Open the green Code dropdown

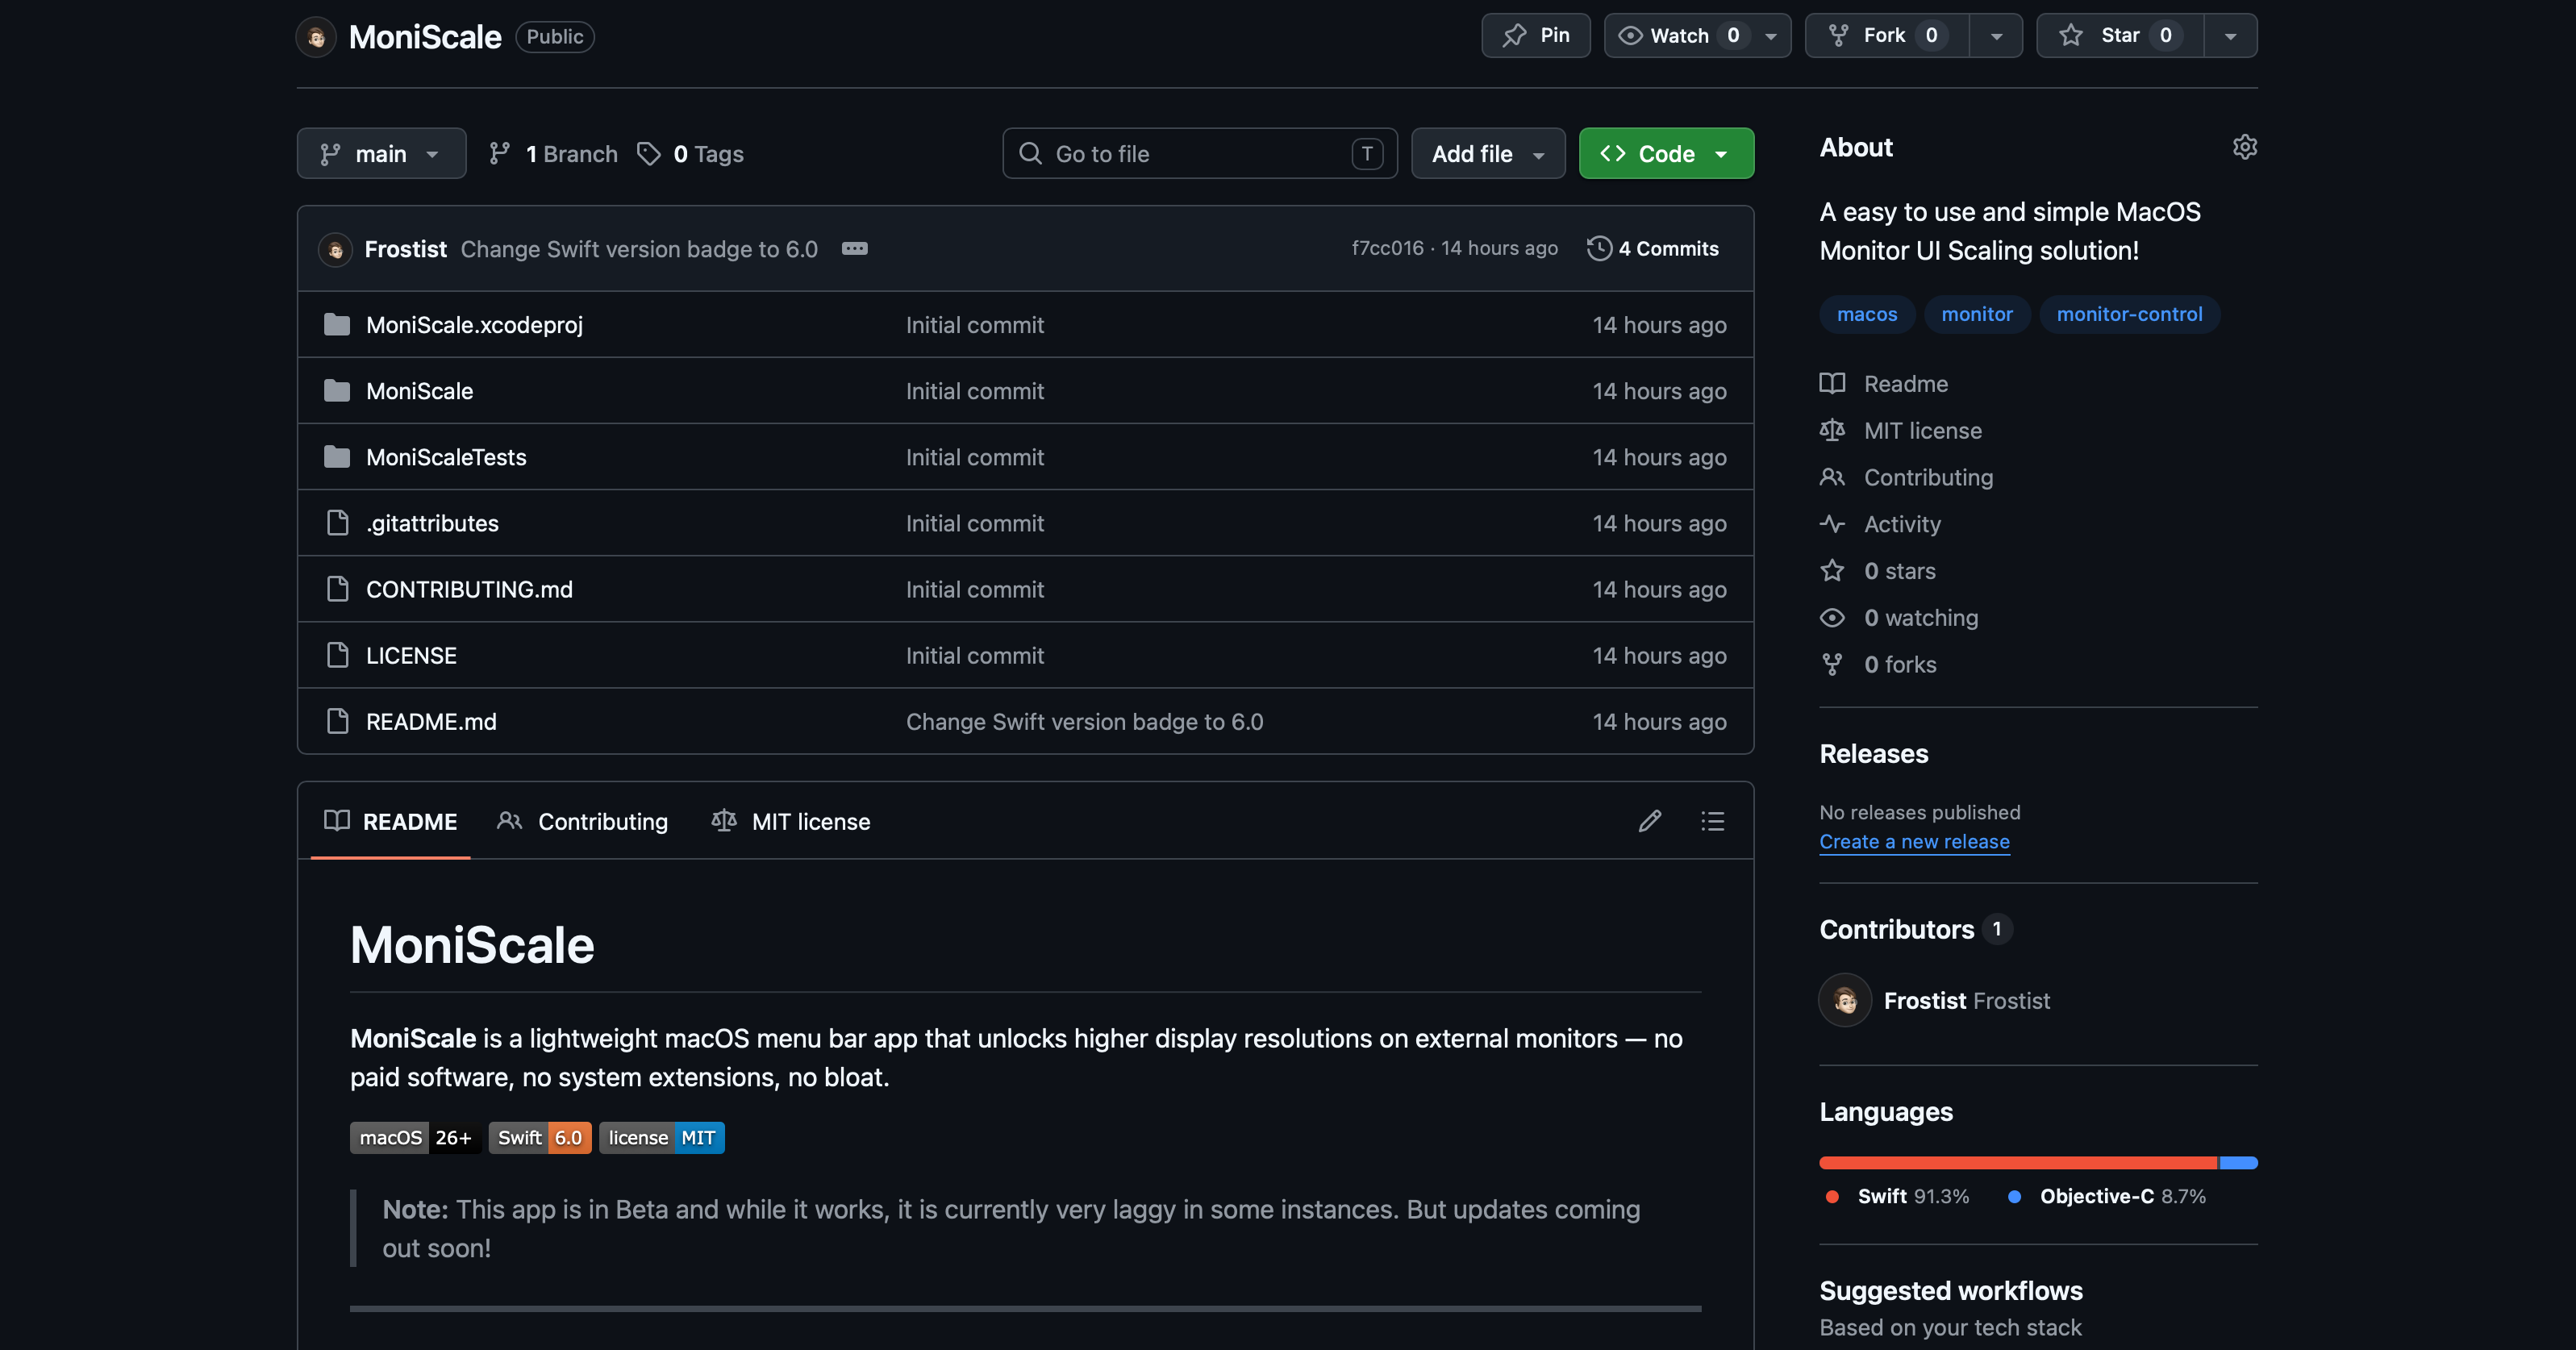point(1666,153)
